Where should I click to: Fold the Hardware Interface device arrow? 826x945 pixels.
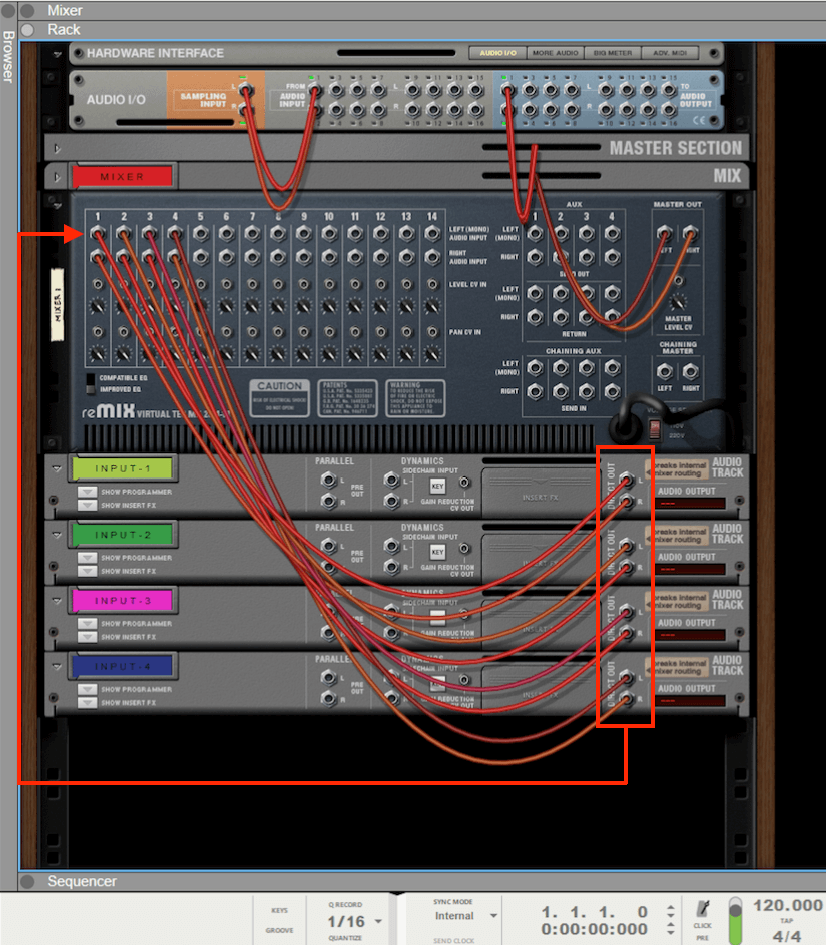(57, 54)
